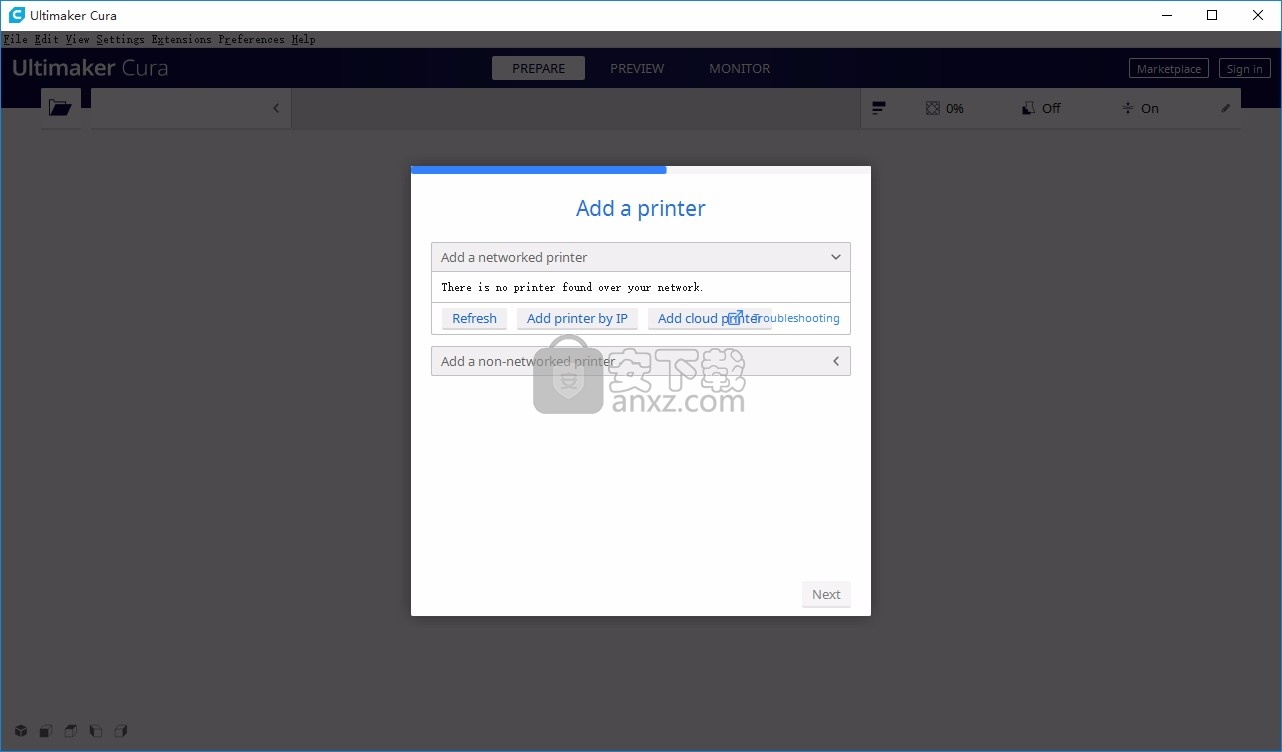Expand the Add a non-networked printer section
This screenshot has height=752, width=1282.
pyautogui.click(x=836, y=361)
